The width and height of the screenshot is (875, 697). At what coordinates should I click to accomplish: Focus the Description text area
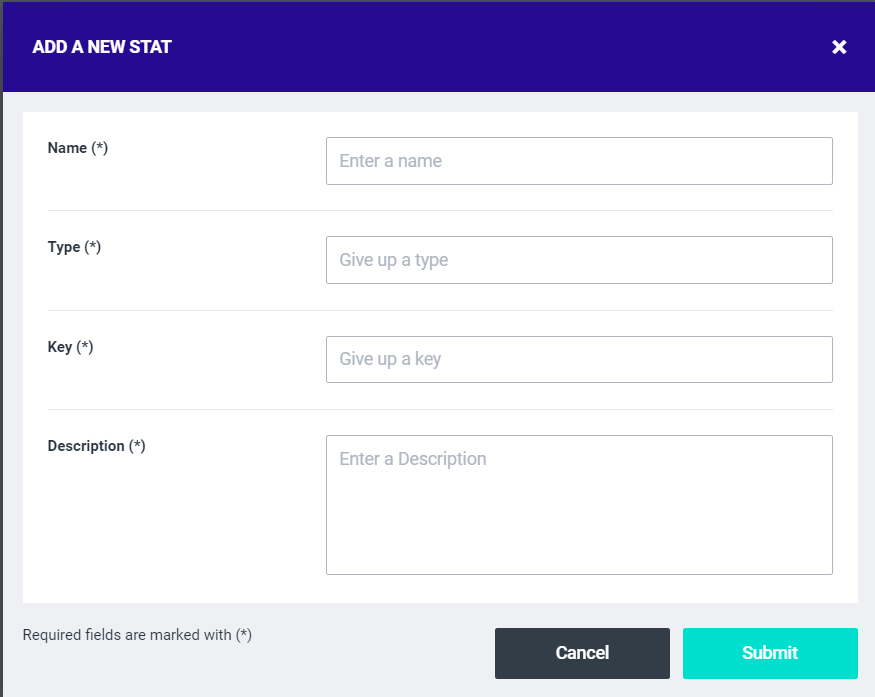(x=579, y=504)
